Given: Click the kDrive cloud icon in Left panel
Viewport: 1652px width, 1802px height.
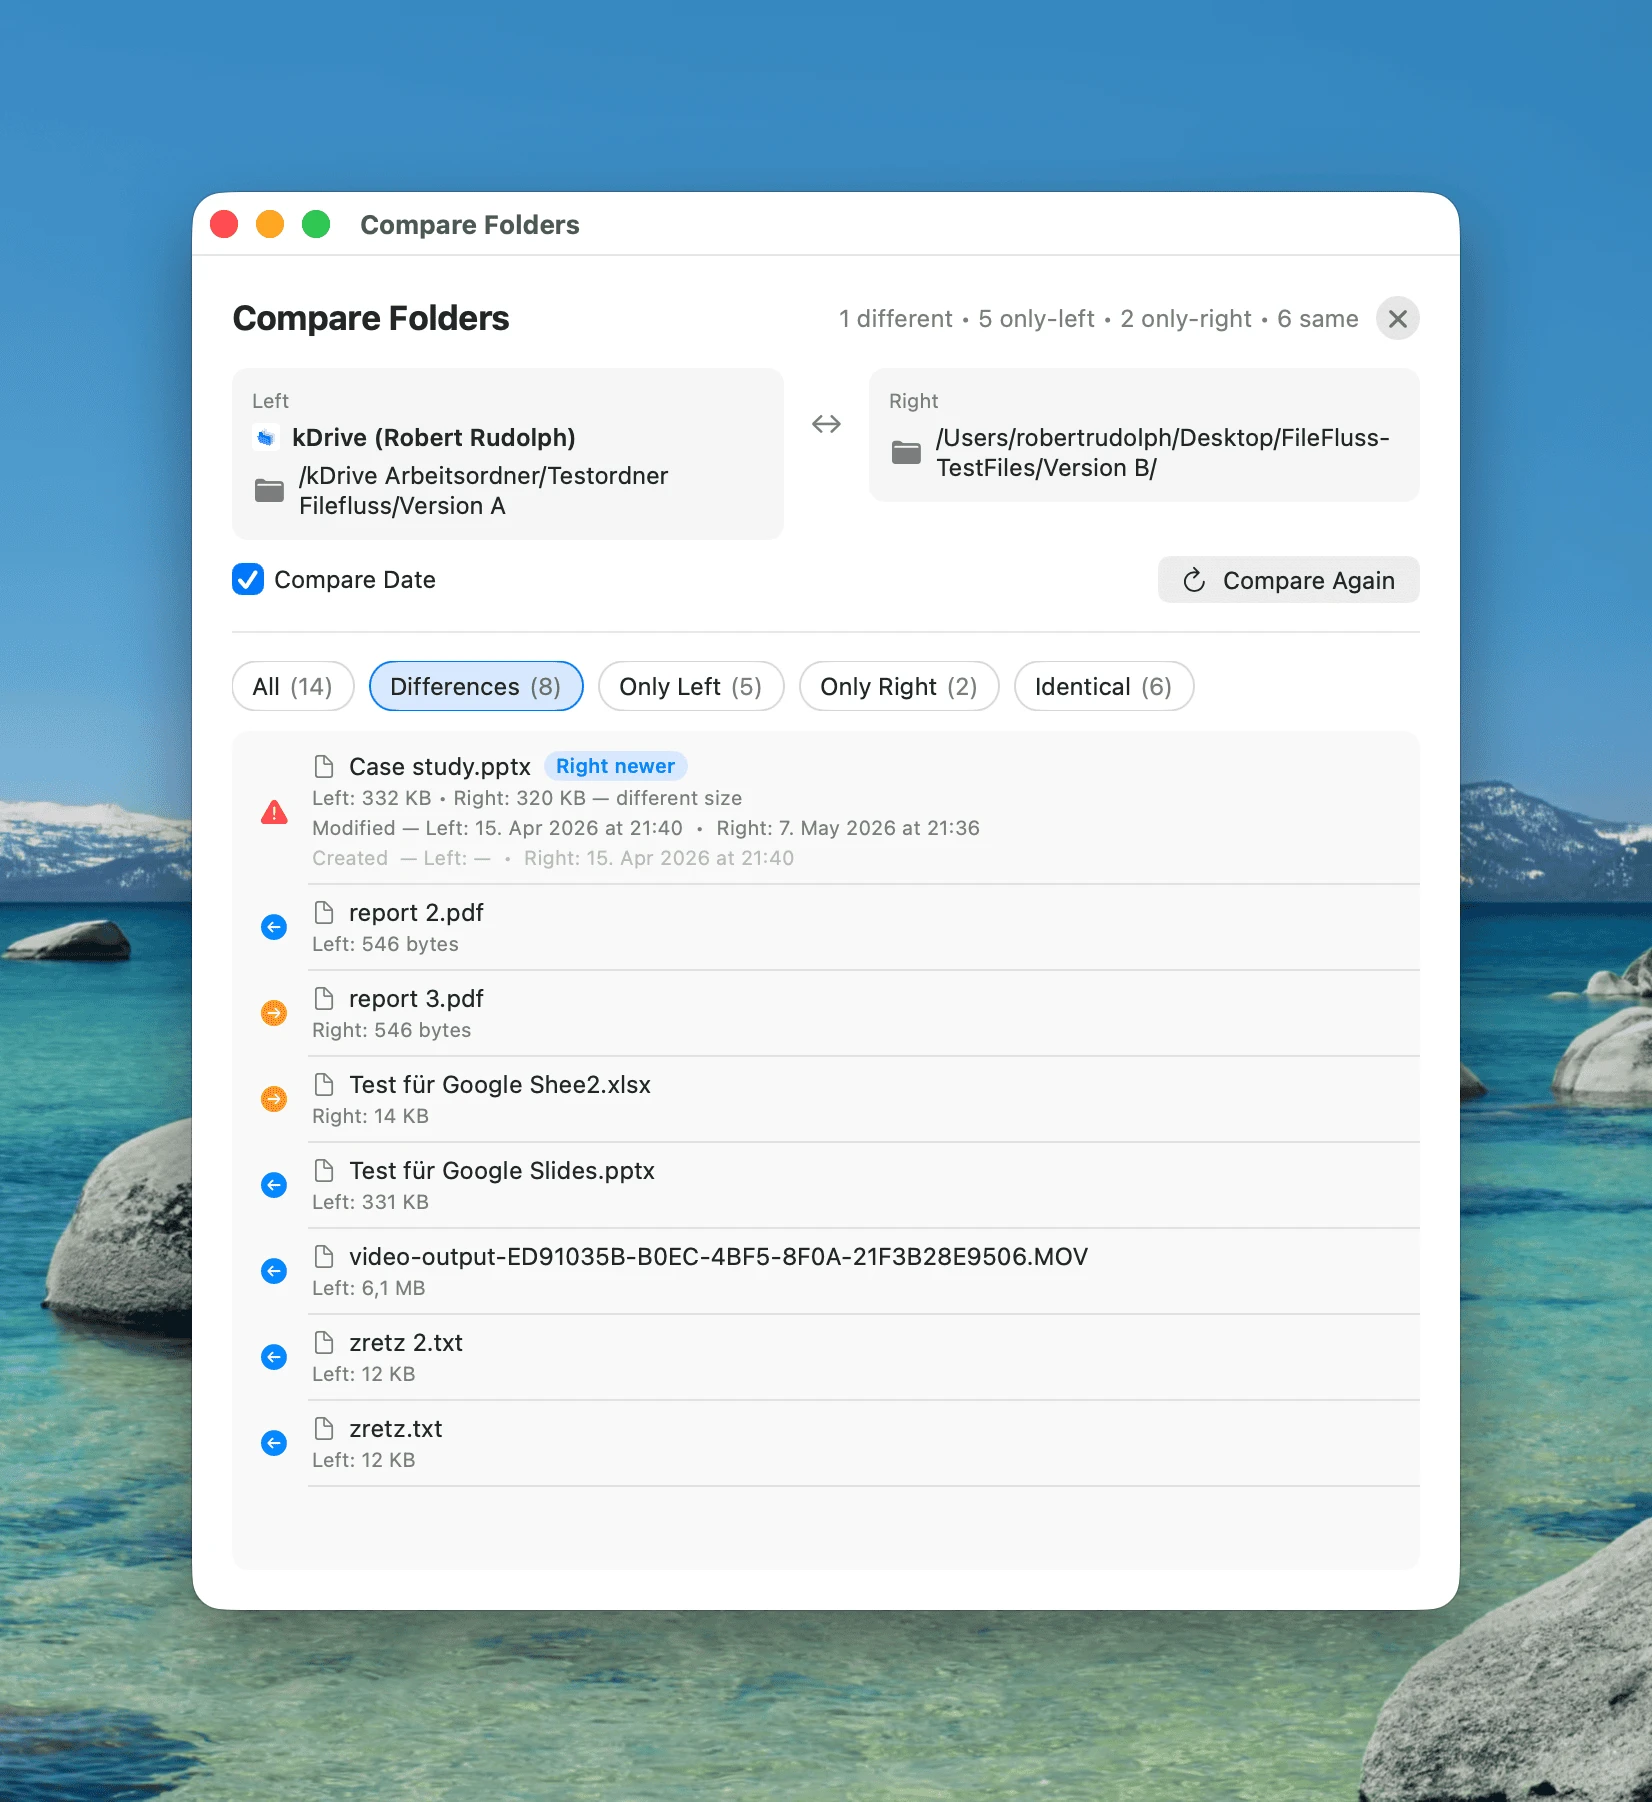Looking at the screenshot, I should pos(266,438).
